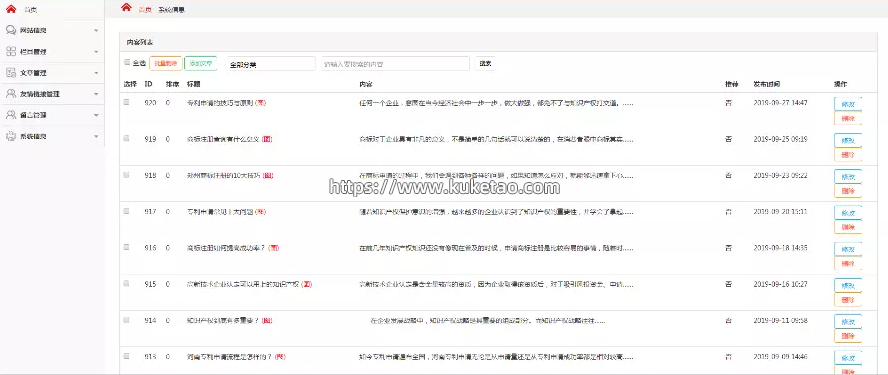Open the 全部分类 category dropdown
Screen dimensions: 888x375
[x=269, y=64]
